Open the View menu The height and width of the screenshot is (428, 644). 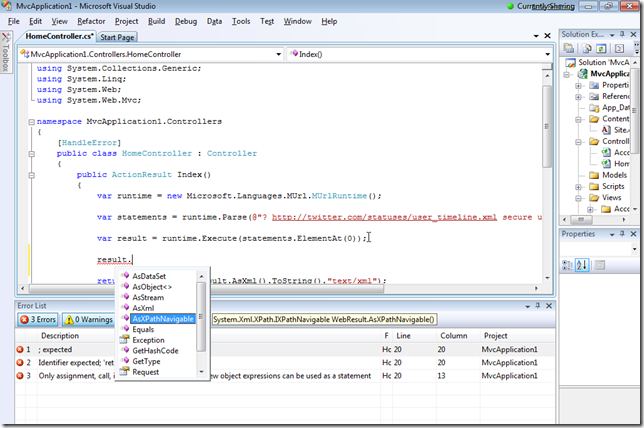60,21
